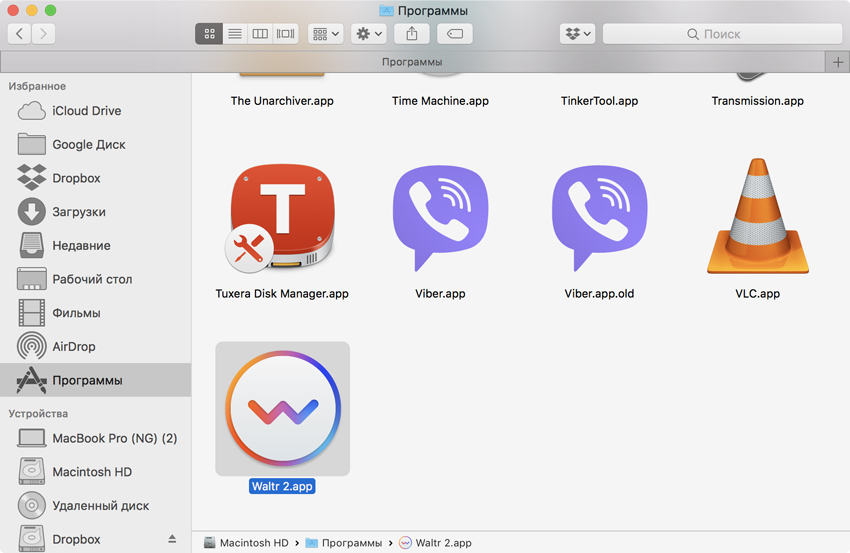Switch to list view mode
The width and height of the screenshot is (850, 553).
pyautogui.click(x=235, y=34)
